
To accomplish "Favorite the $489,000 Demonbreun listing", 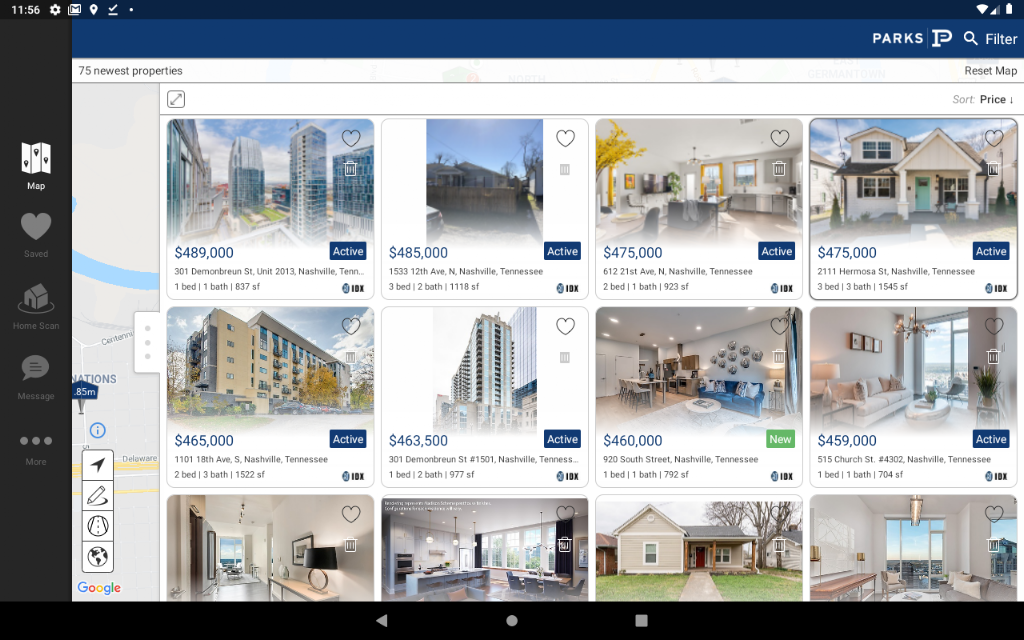I will click(351, 138).
